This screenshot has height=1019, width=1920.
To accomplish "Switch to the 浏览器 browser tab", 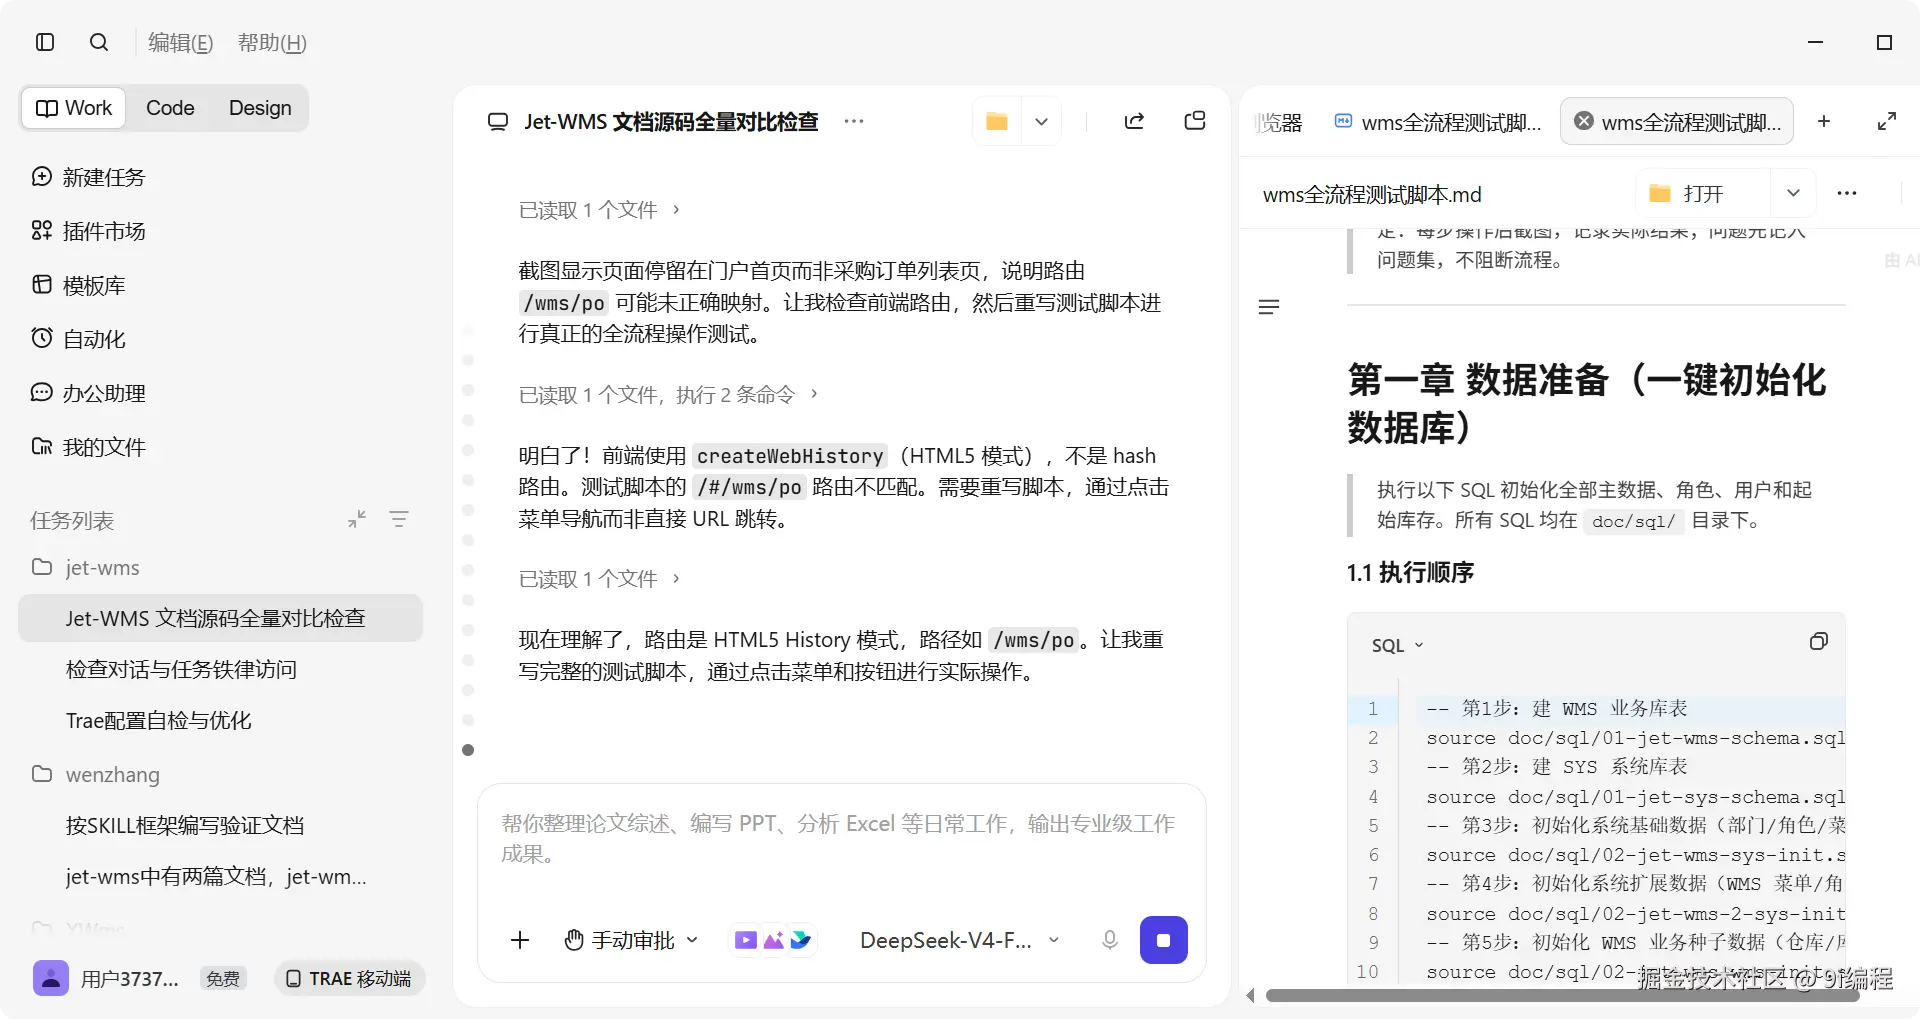I will click(x=1279, y=122).
